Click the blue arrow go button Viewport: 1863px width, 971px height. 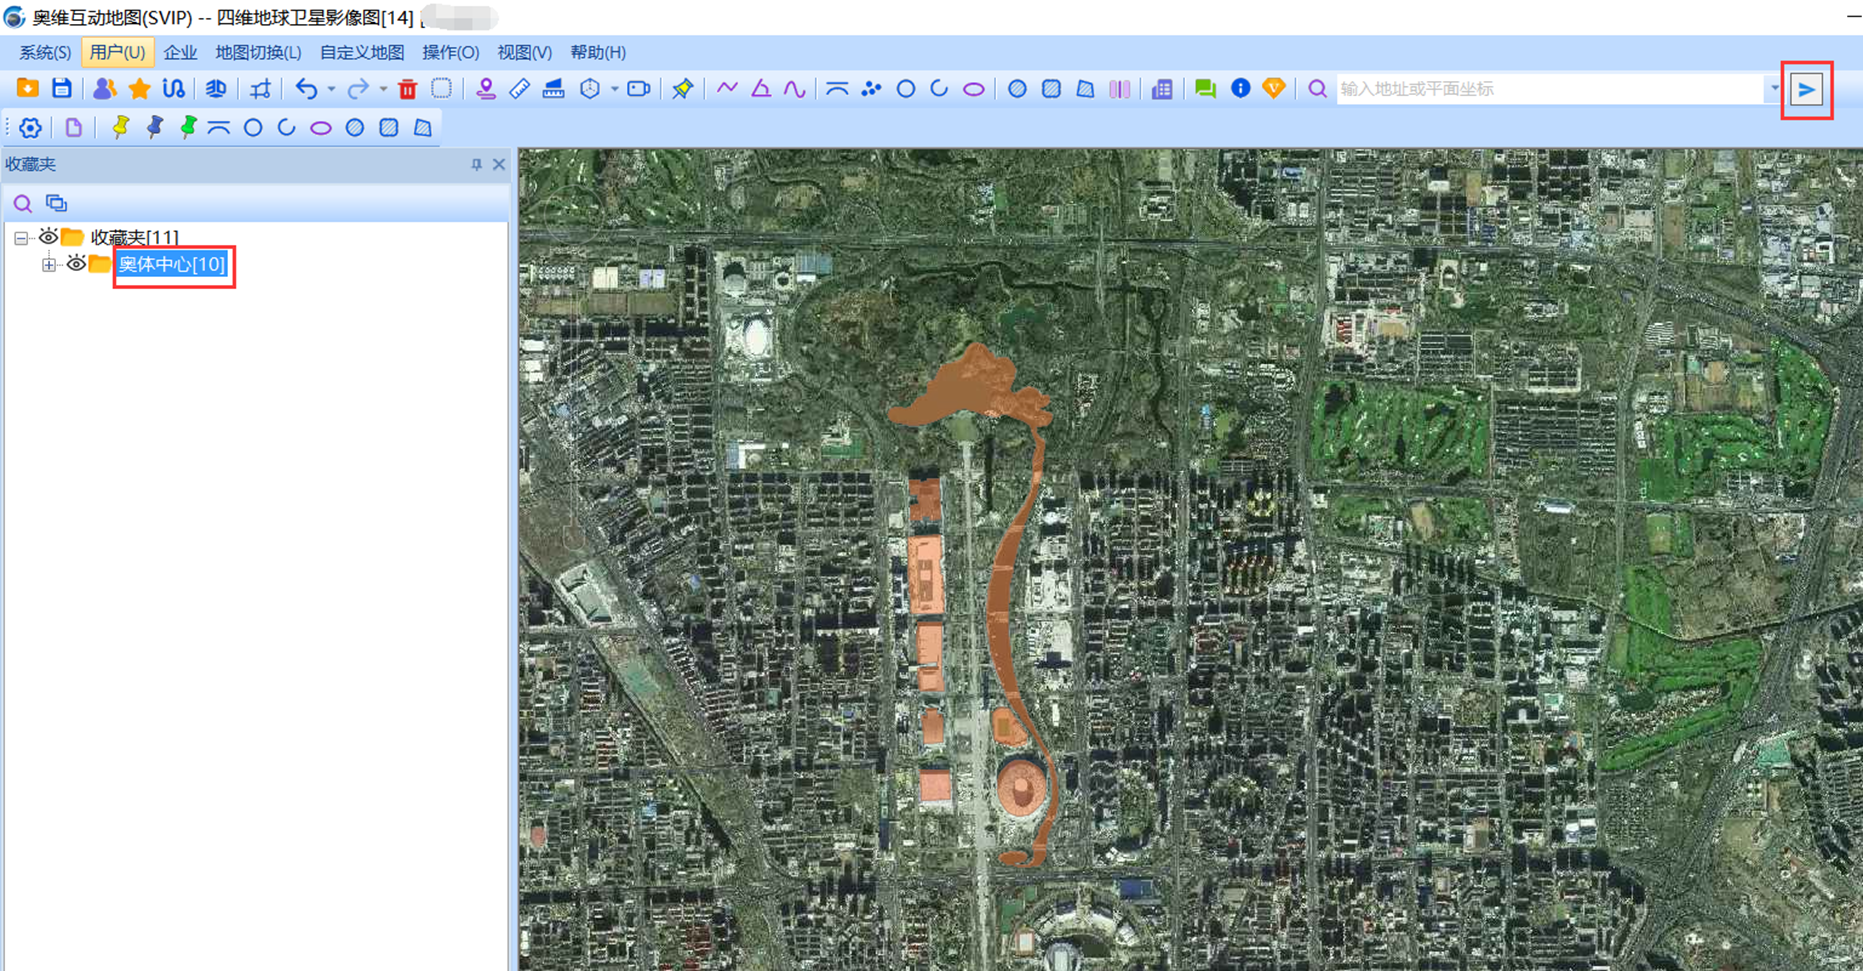[1806, 90]
